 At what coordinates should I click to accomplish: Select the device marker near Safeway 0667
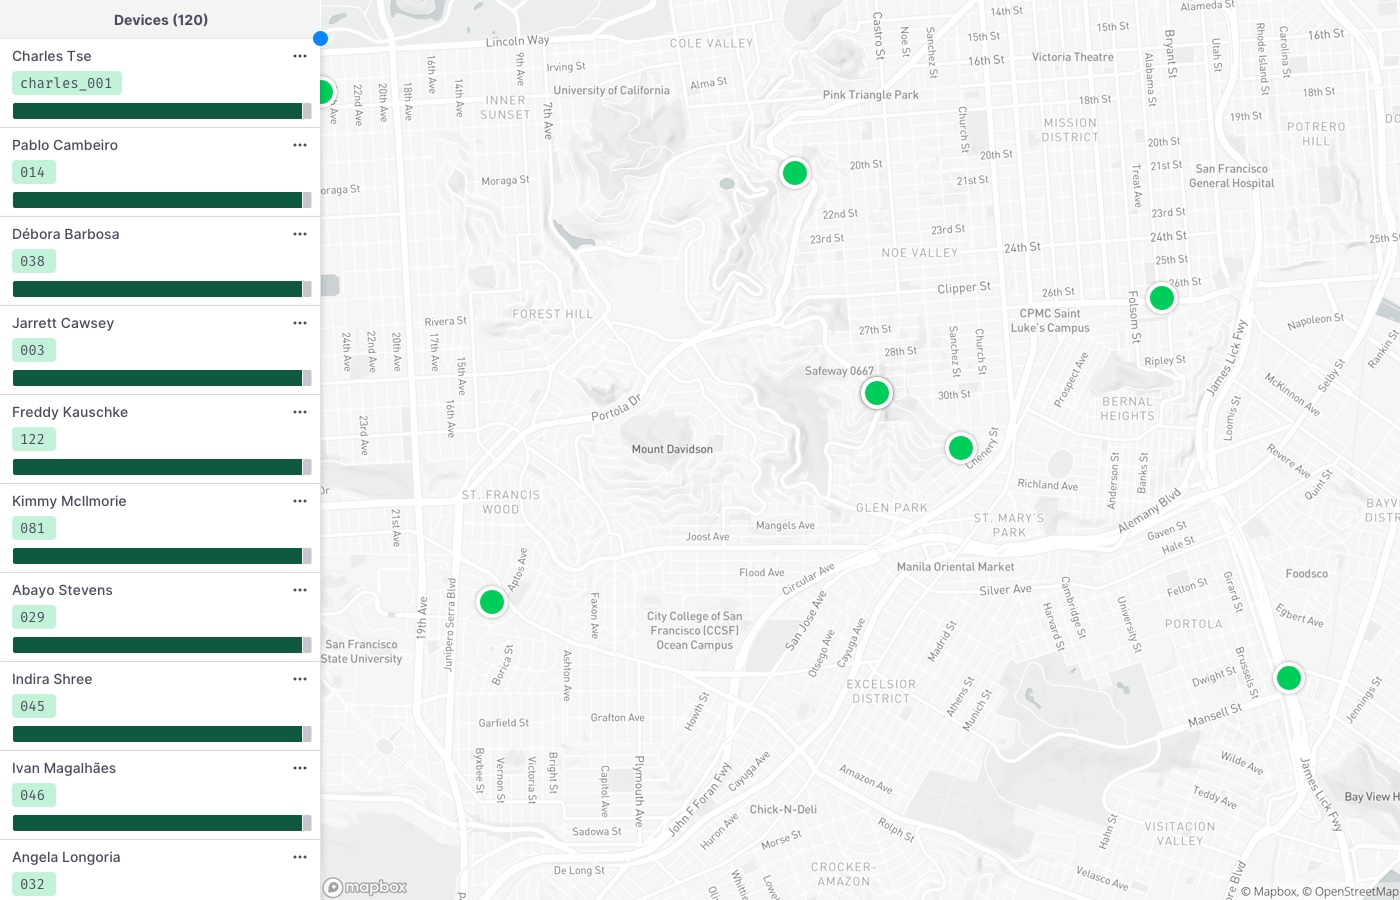[x=876, y=393]
